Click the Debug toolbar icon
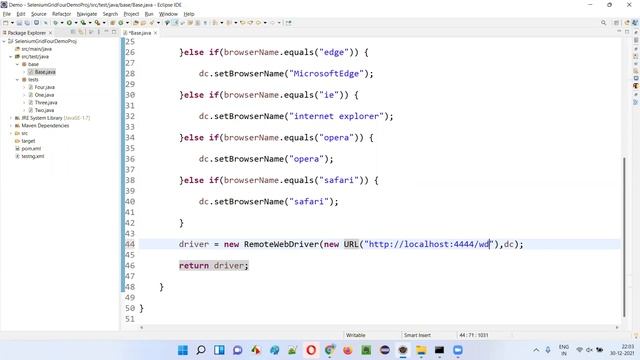Image resolution: width=640 pixels, height=360 pixels. [x=56, y=23]
